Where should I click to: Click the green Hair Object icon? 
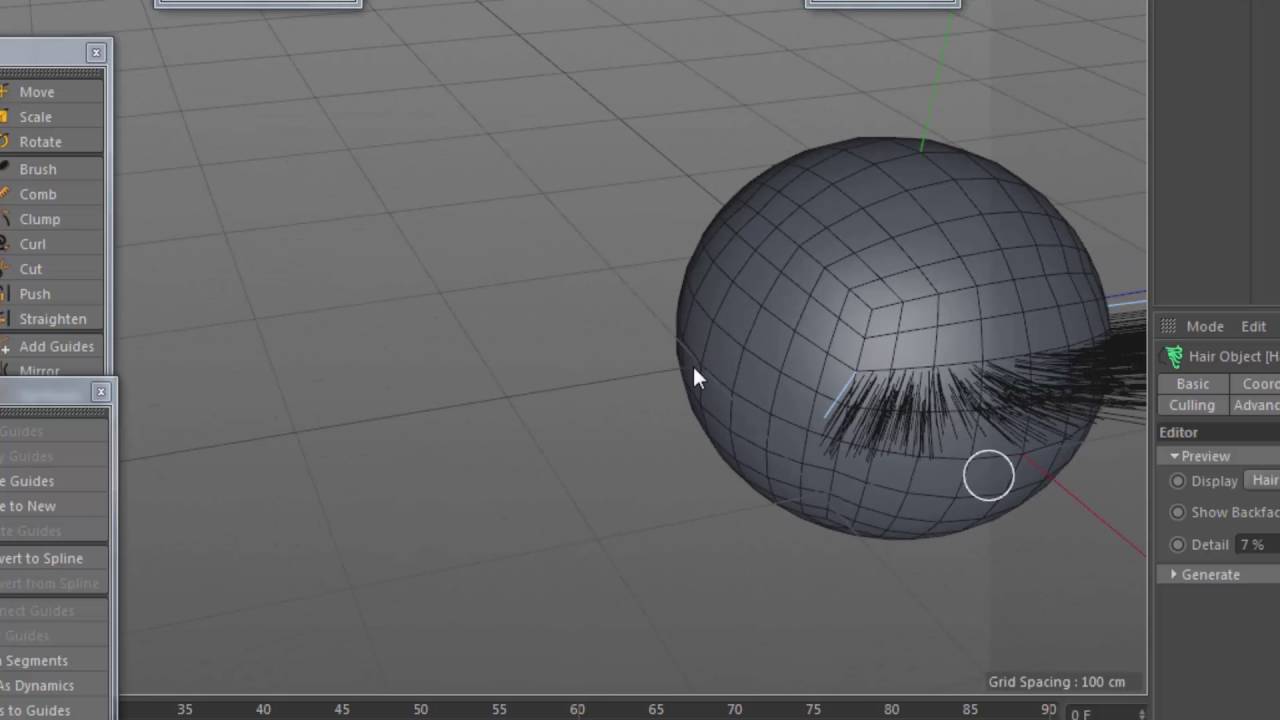point(1174,356)
